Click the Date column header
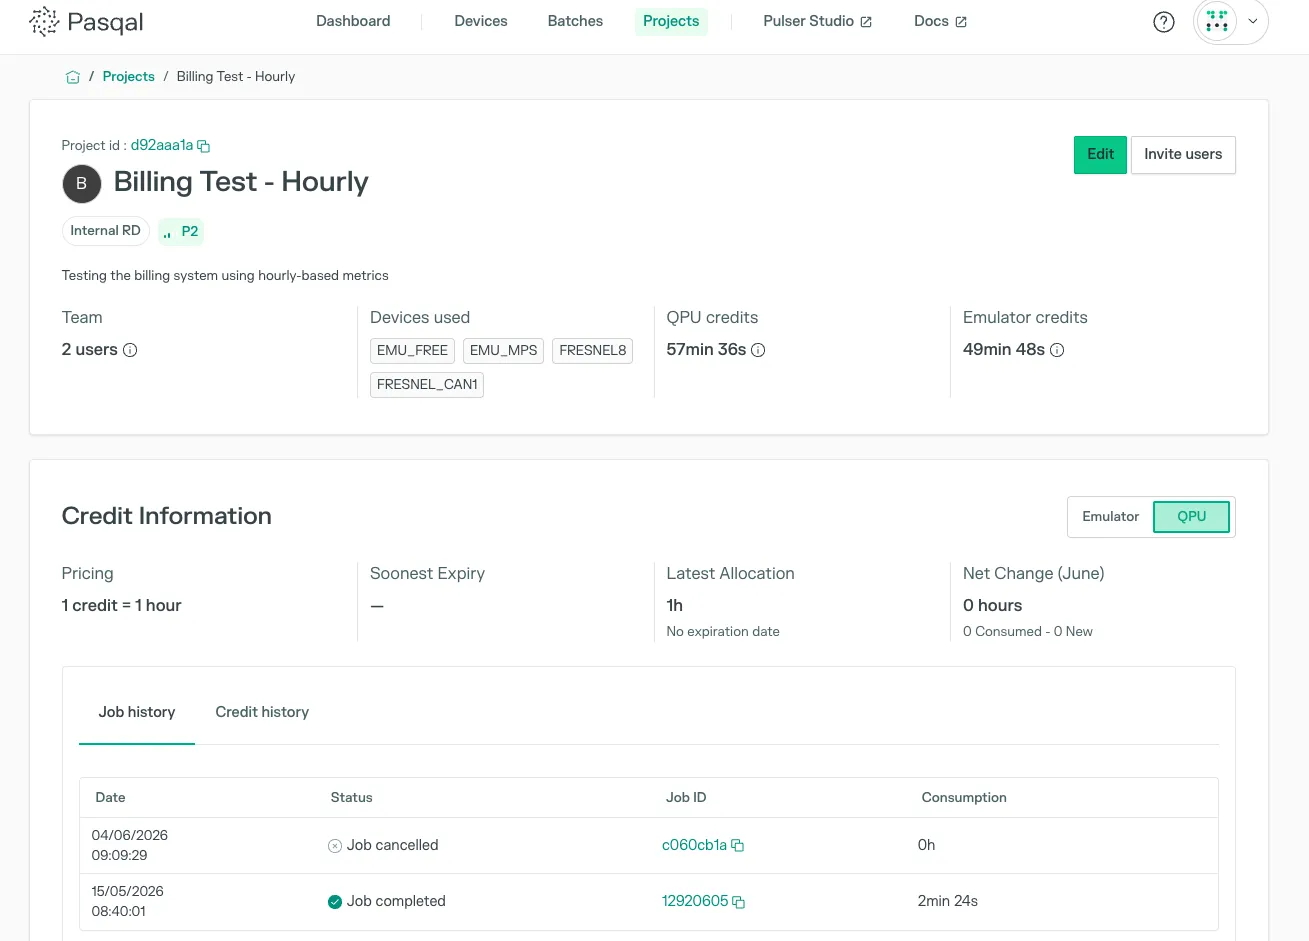This screenshot has width=1309, height=941. pyautogui.click(x=110, y=798)
